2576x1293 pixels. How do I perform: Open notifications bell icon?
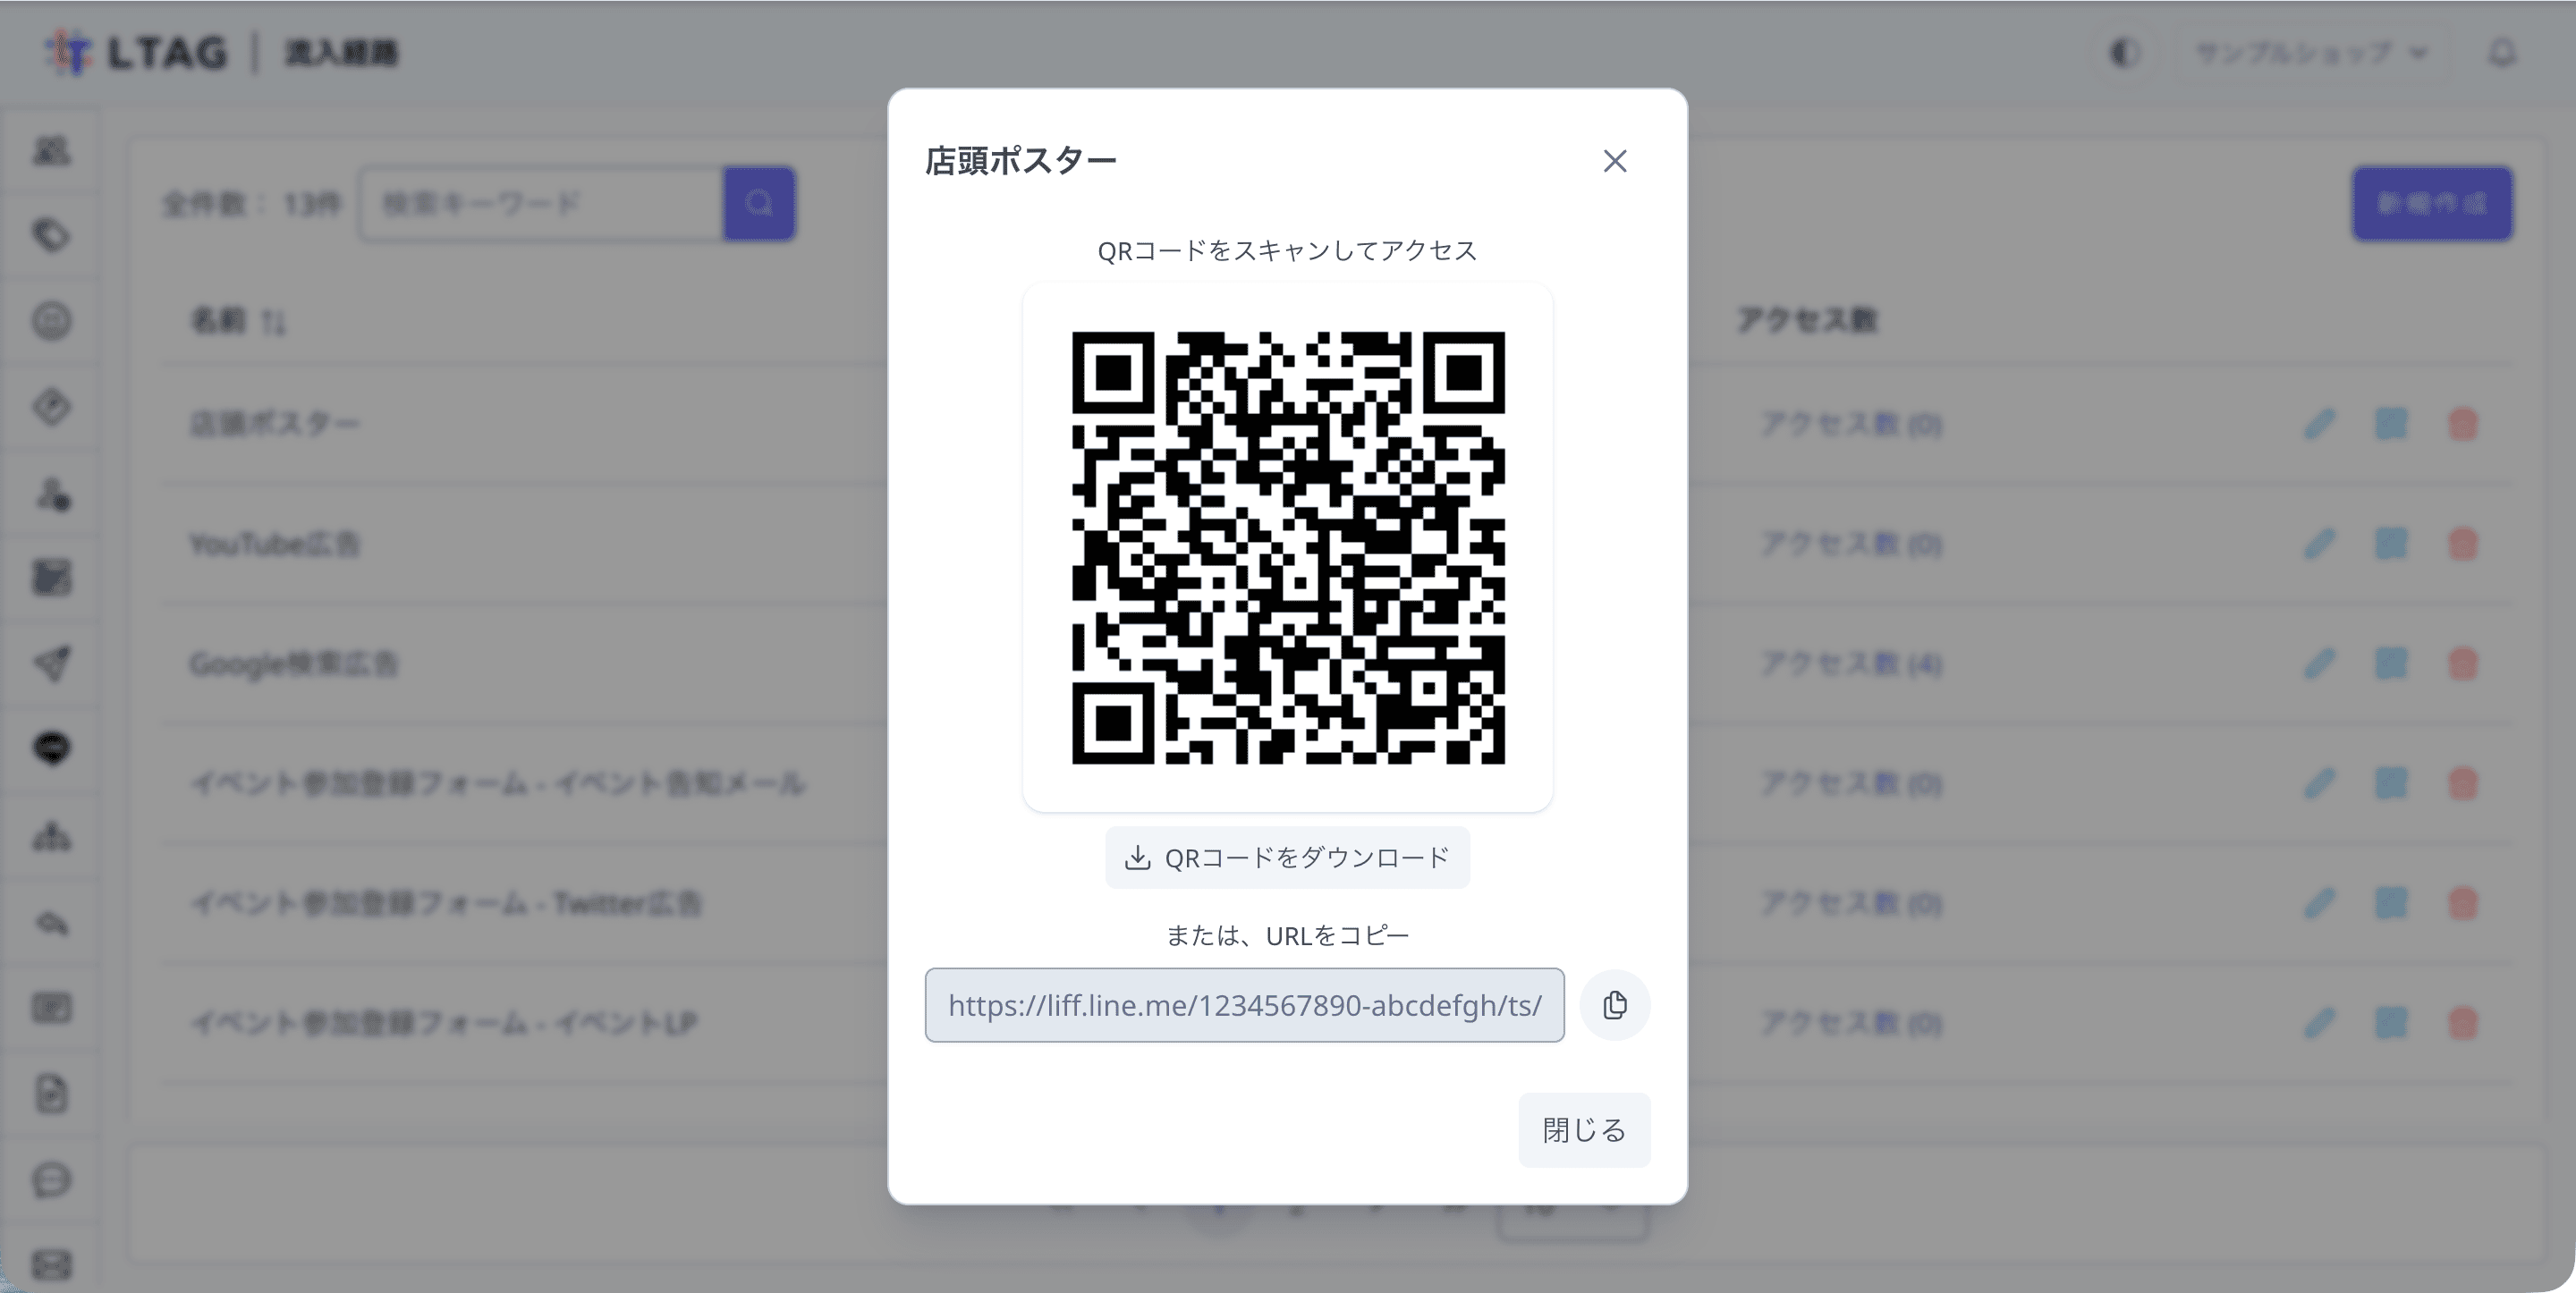(2502, 52)
